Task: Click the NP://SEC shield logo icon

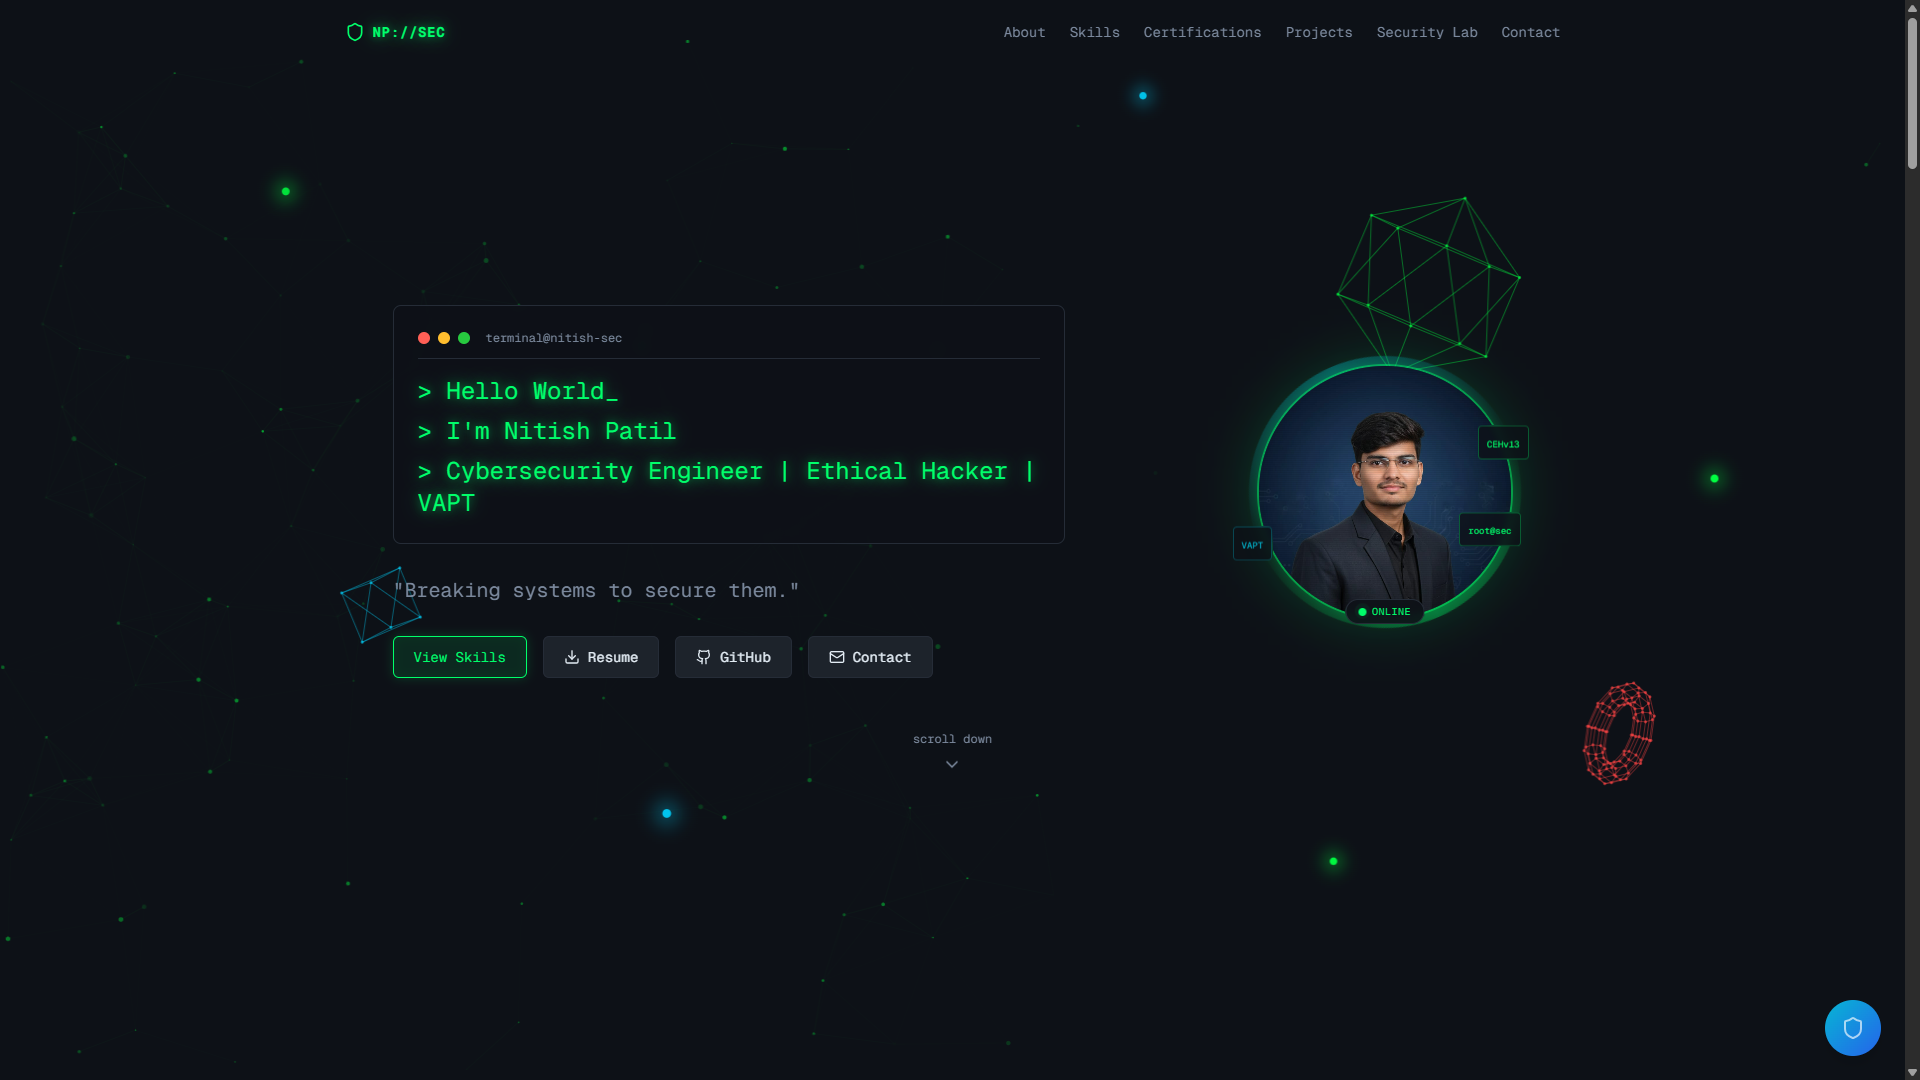Action: pos(355,32)
